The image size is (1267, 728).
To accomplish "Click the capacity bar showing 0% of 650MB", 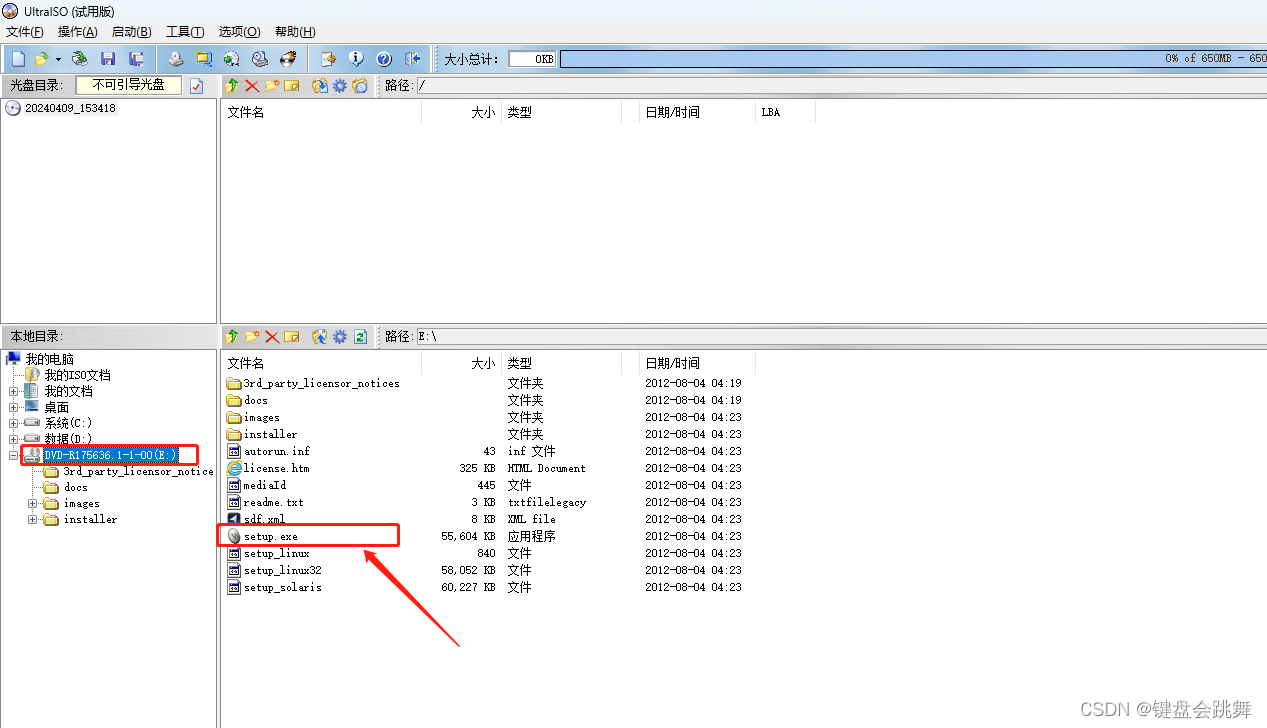I will pyautogui.click(x=913, y=59).
